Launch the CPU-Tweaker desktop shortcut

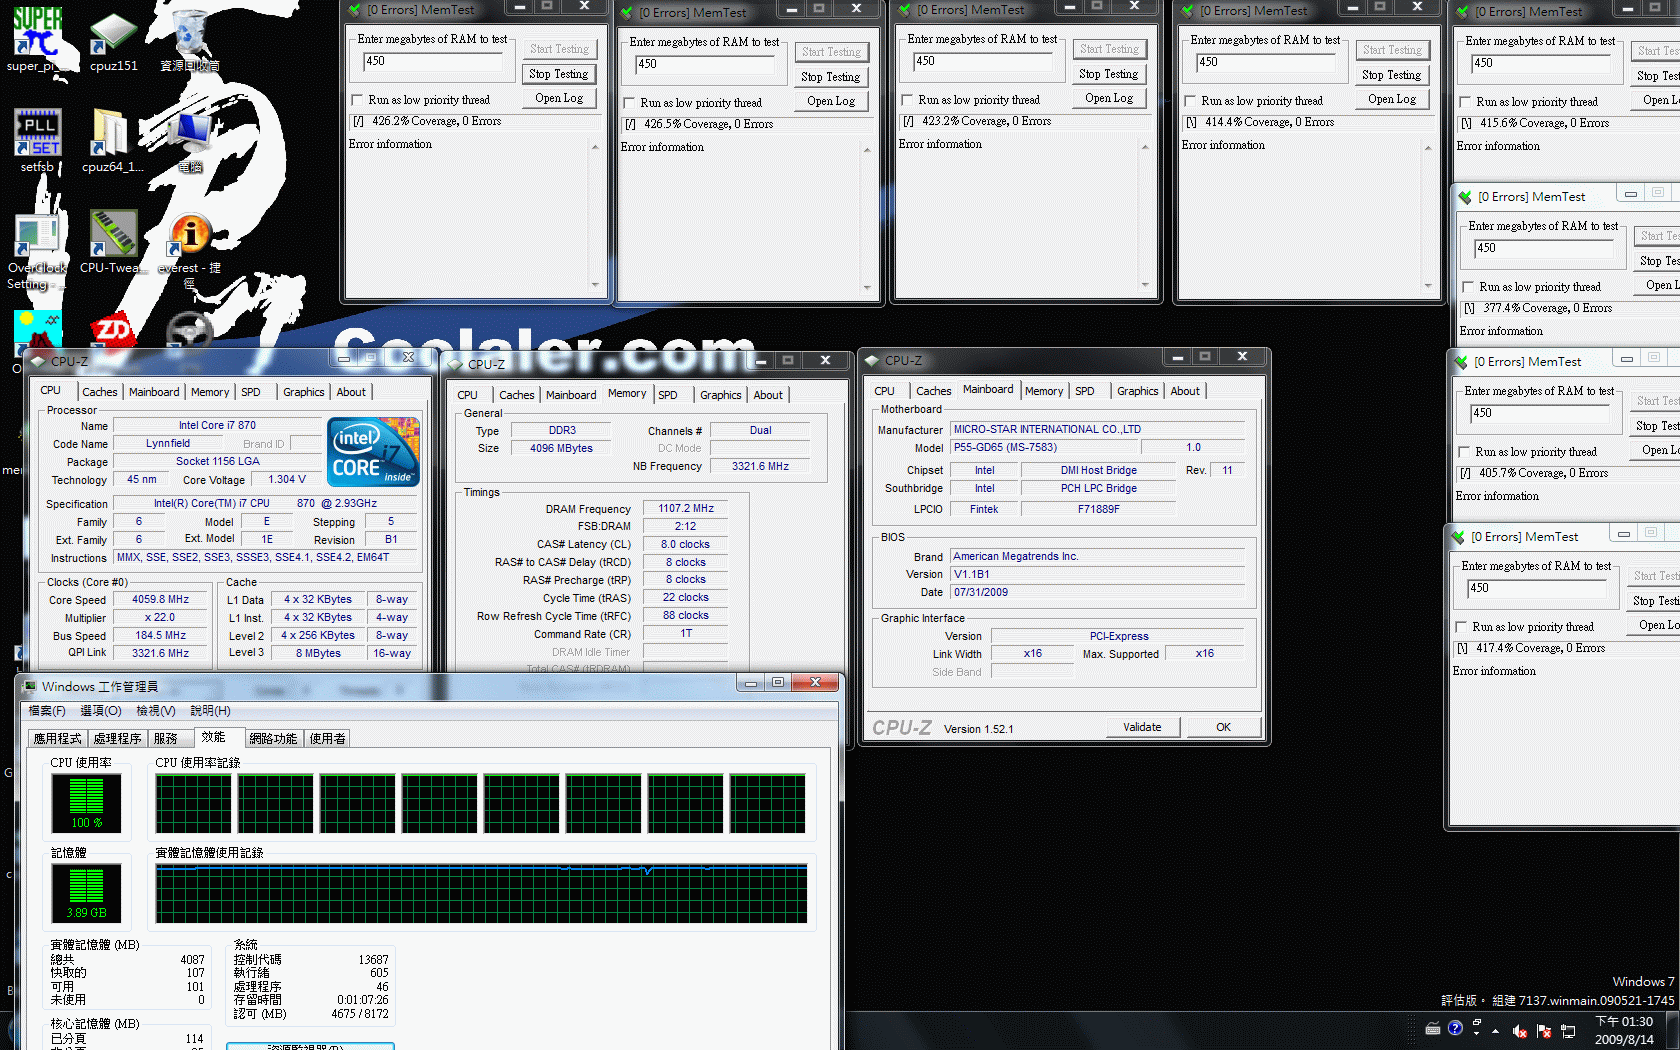pyautogui.click(x=113, y=242)
